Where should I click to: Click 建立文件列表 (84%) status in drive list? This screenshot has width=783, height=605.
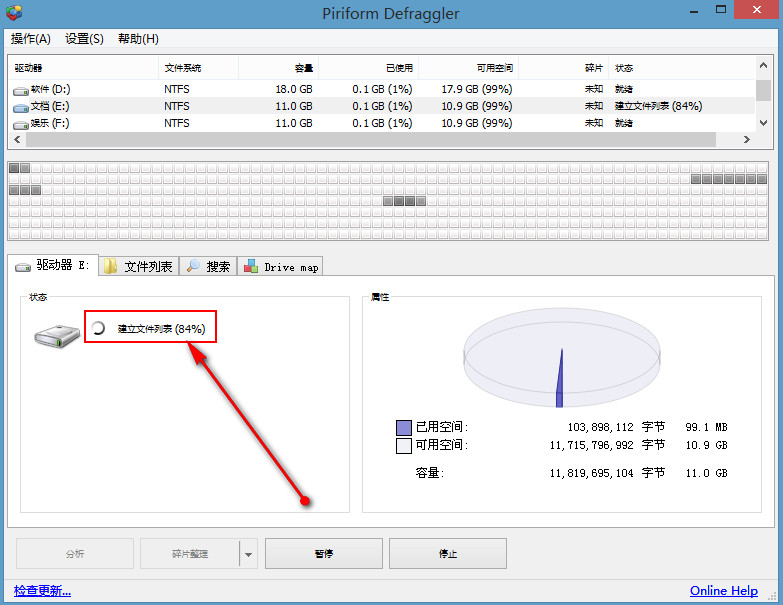658,106
